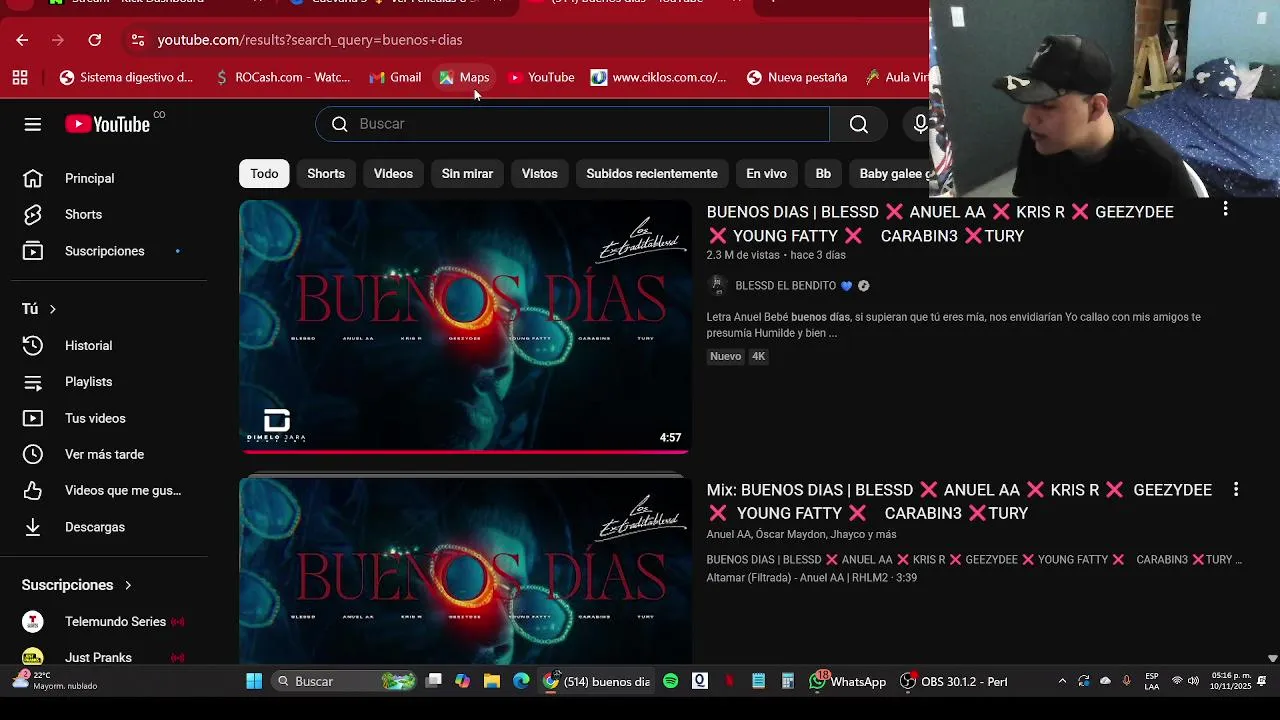
Task: Open site information icon in address bar
Action: click(137, 40)
